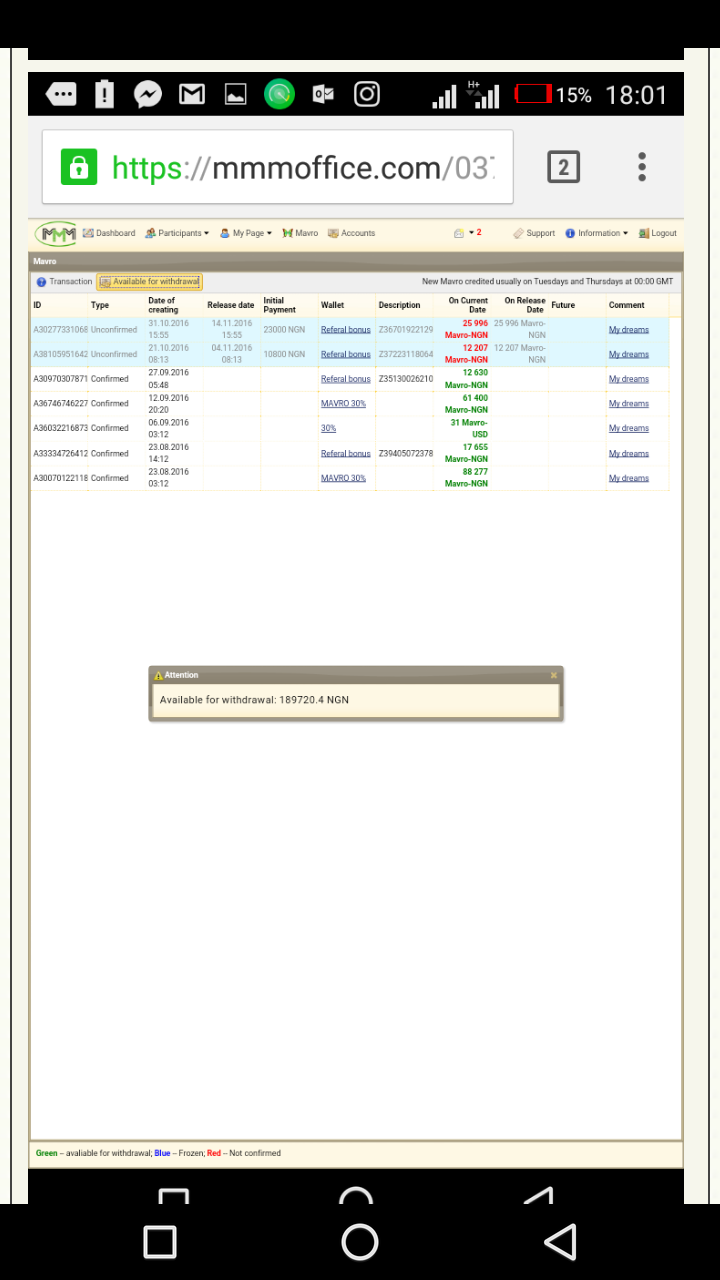The width and height of the screenshot is (720, 1280).
Task: Expand the Participants menu
Action: pos(177,233)
